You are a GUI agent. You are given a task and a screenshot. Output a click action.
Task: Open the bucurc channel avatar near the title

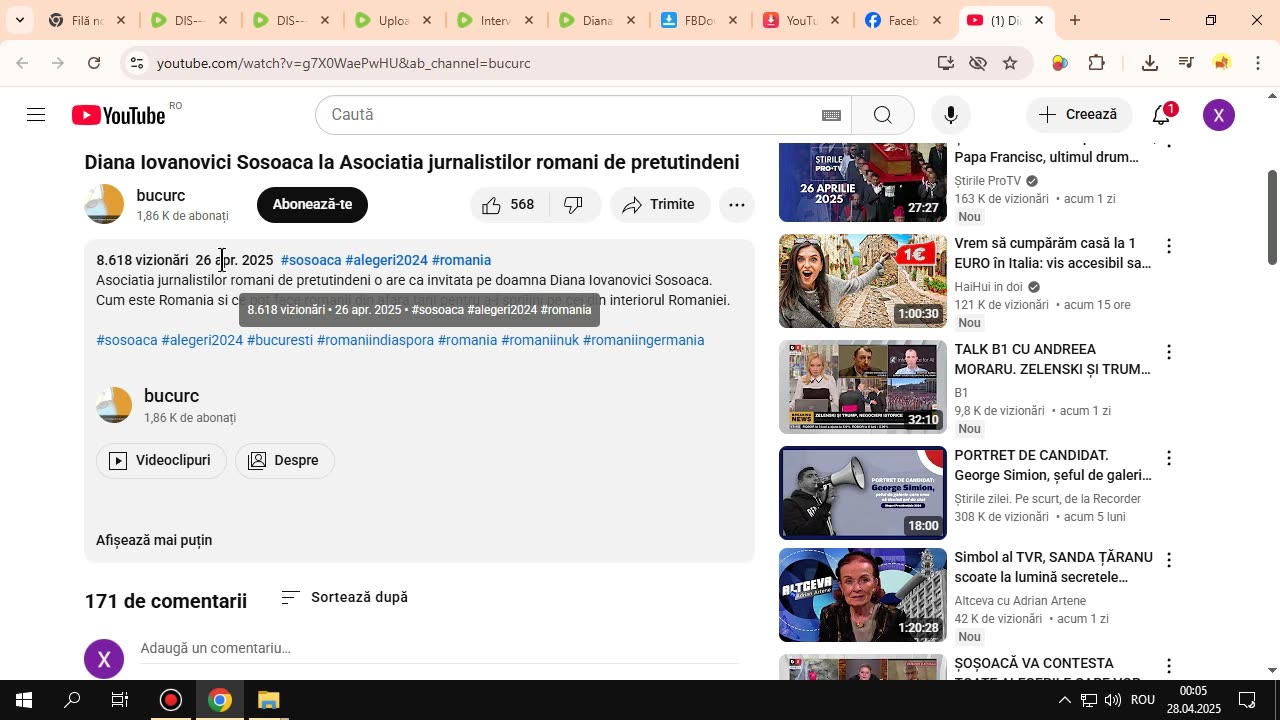[x=104, y=204]
